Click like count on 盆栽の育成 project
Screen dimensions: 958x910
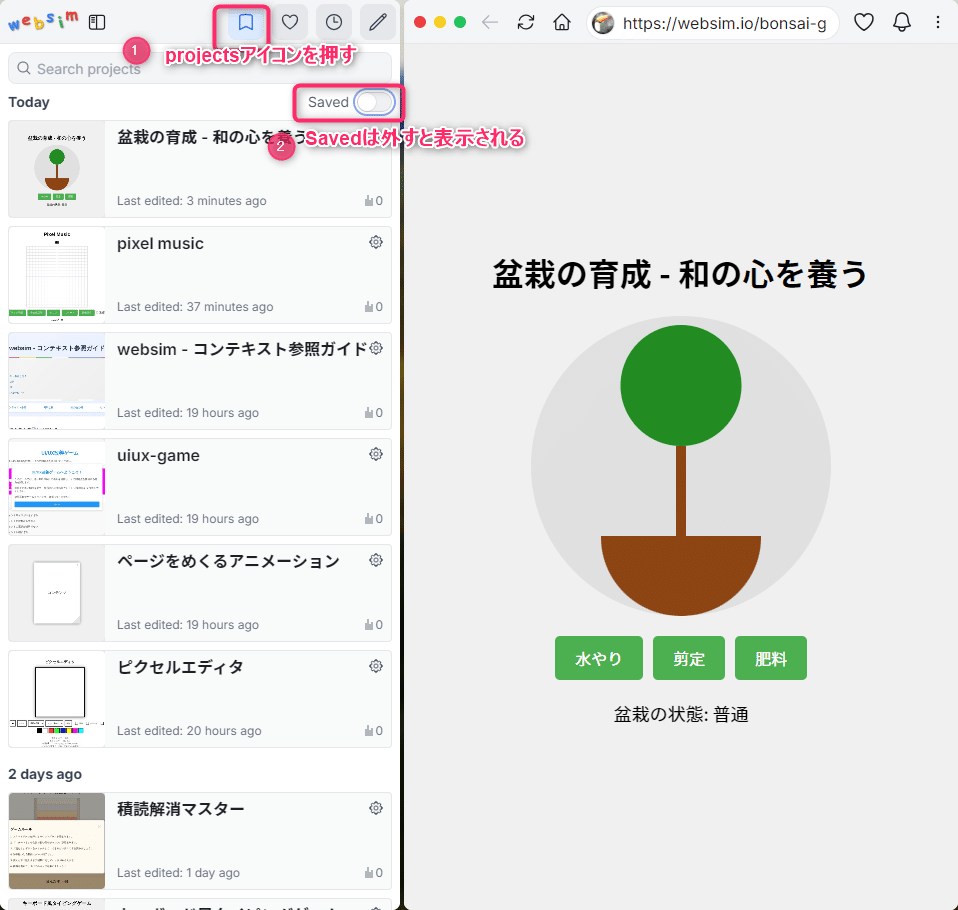[x=373, y=200]
